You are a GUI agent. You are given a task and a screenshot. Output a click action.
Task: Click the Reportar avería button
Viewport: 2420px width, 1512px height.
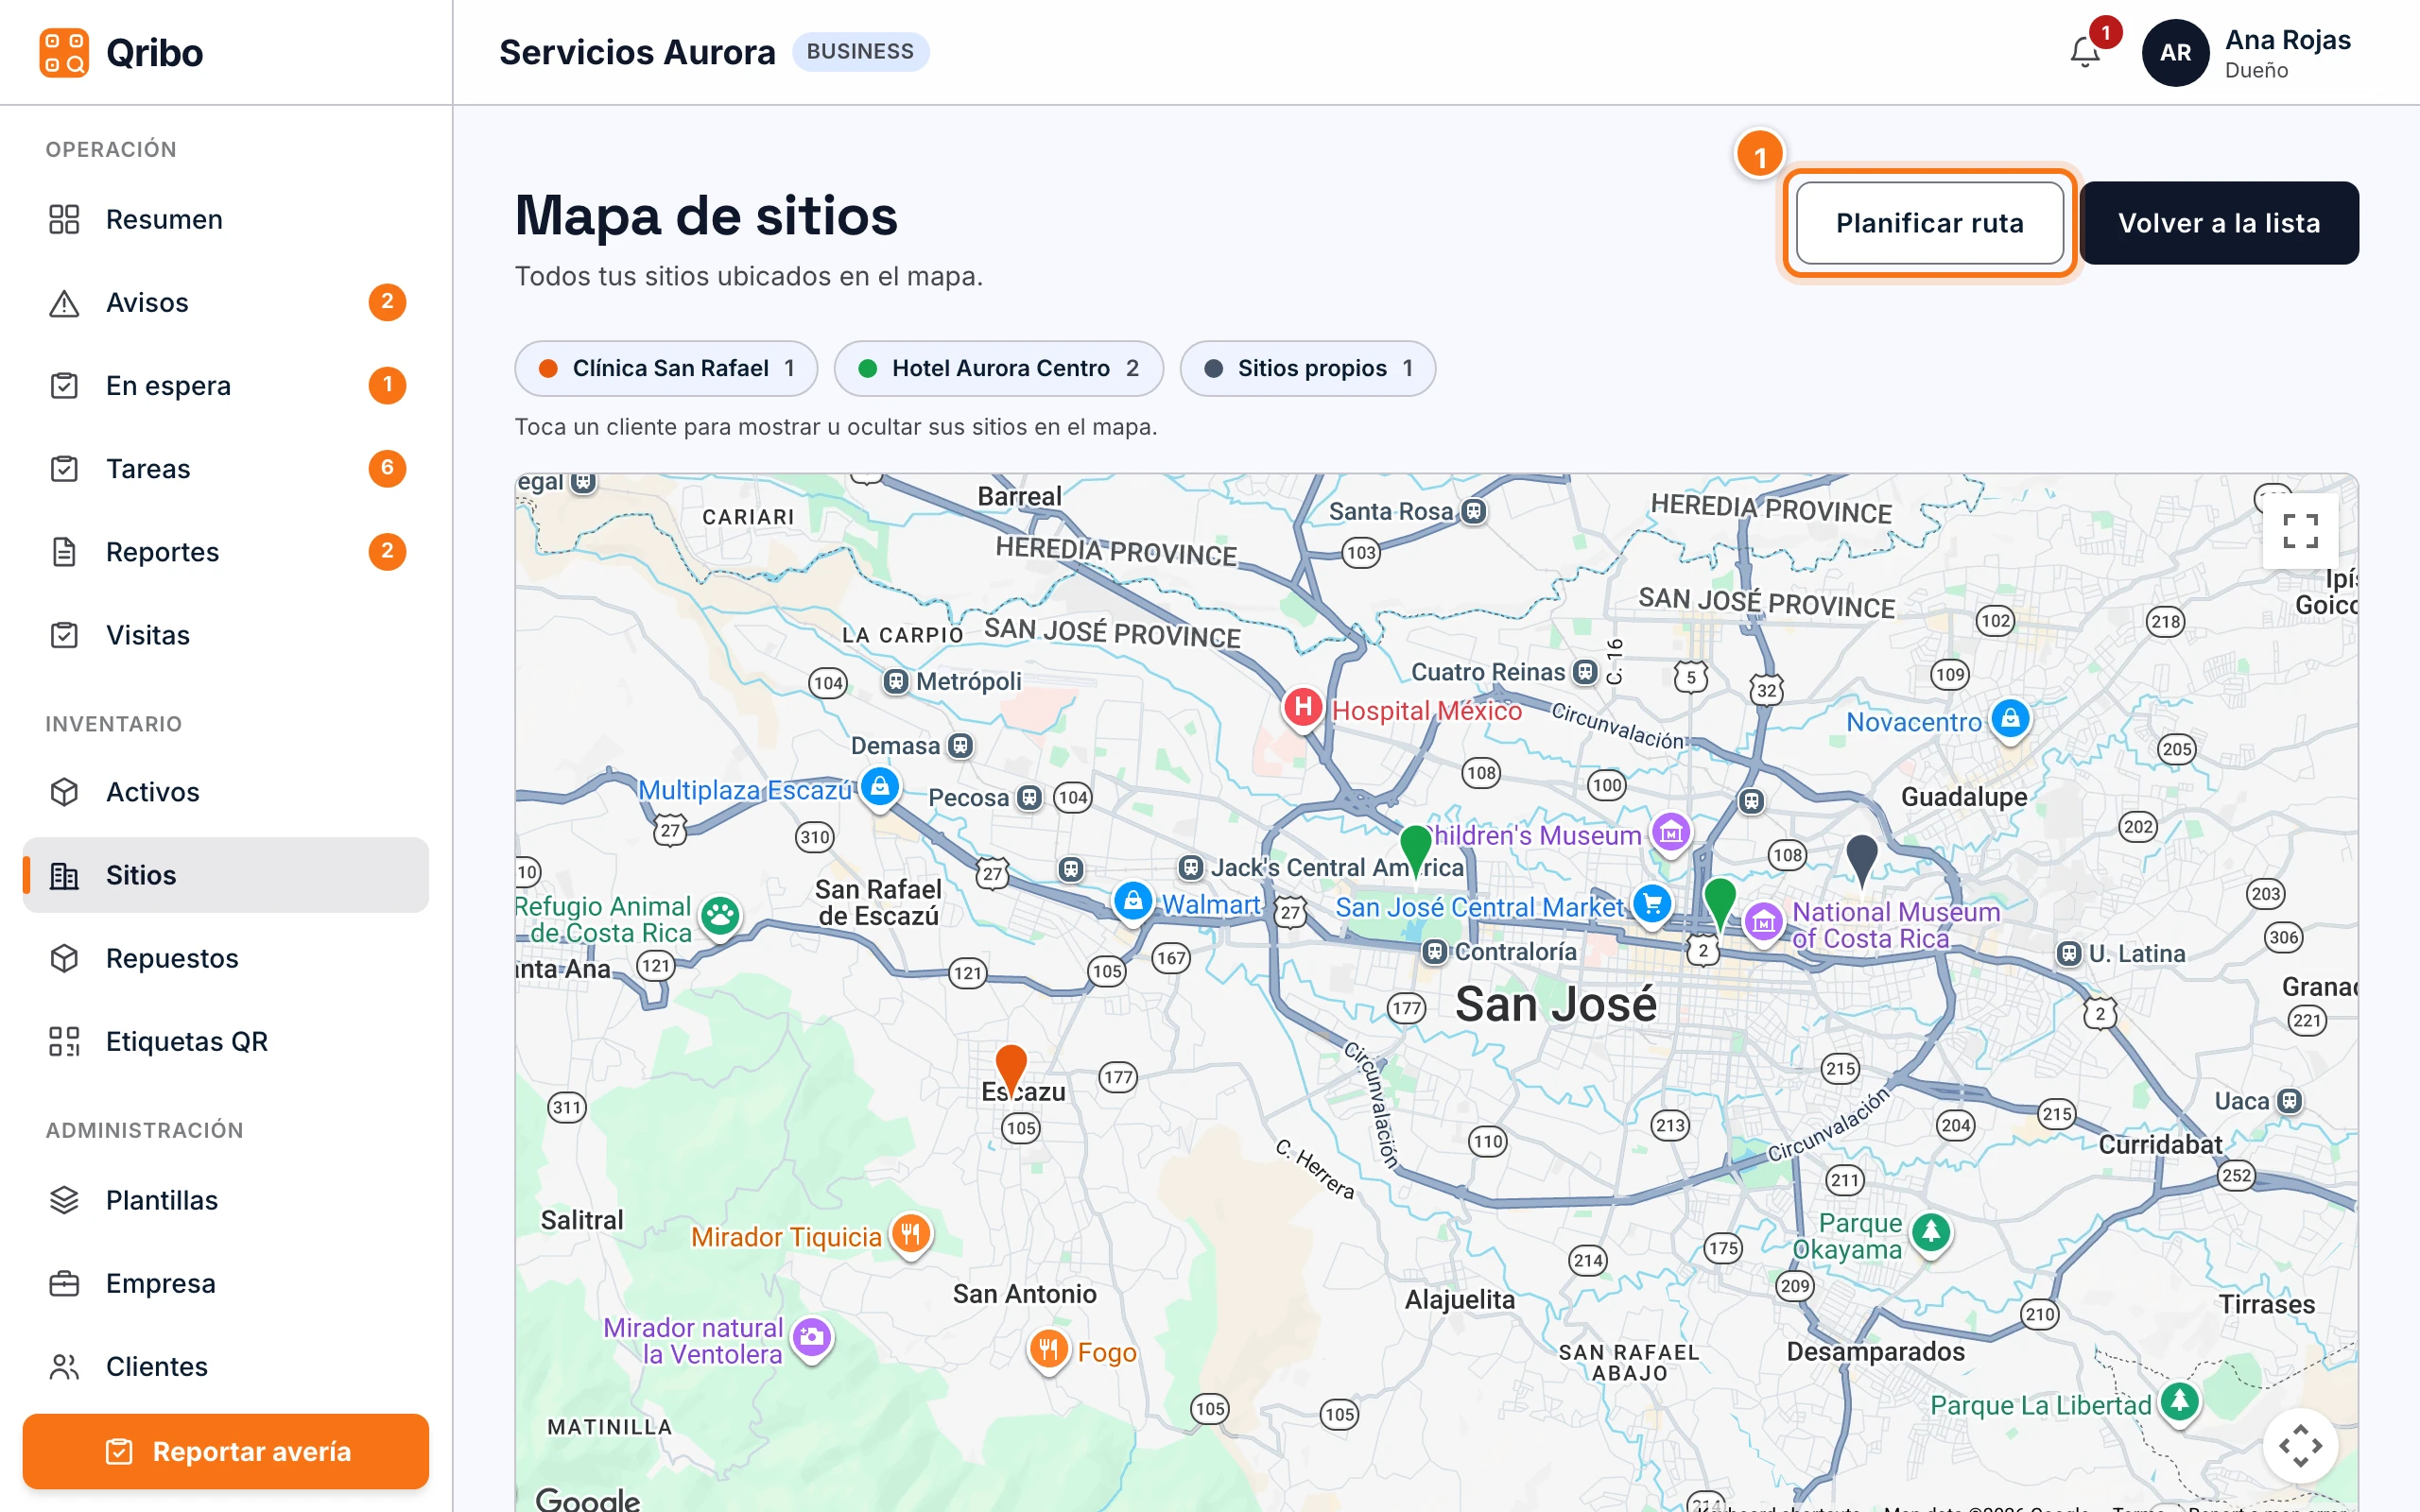[x=226, y=1451]
